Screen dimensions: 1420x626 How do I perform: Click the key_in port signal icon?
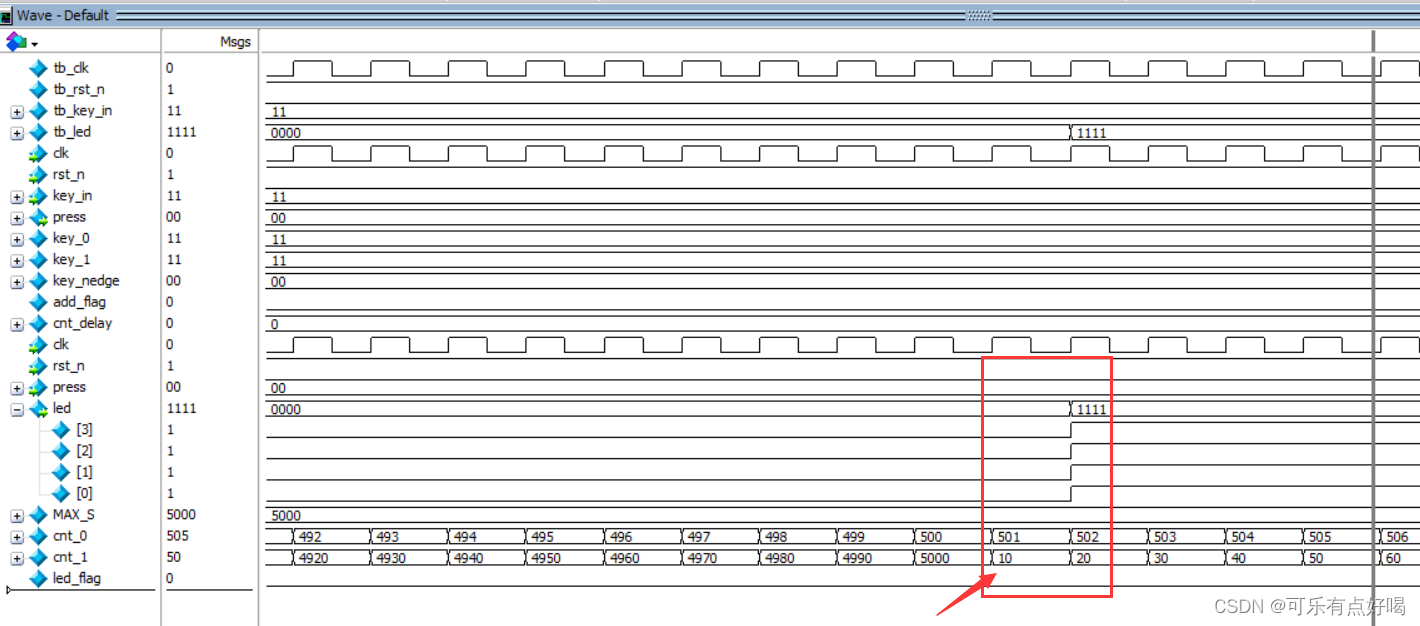38,196
